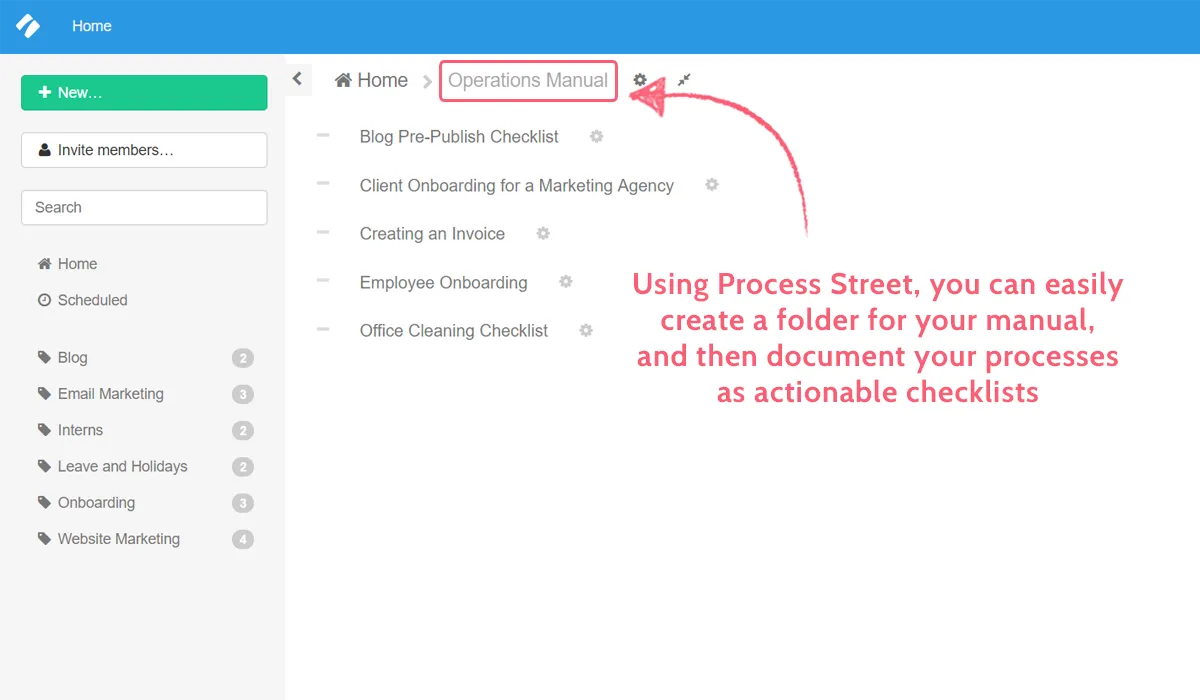Select the Email Marketing tag
1200x700 pixels.
tap(101, 394)
